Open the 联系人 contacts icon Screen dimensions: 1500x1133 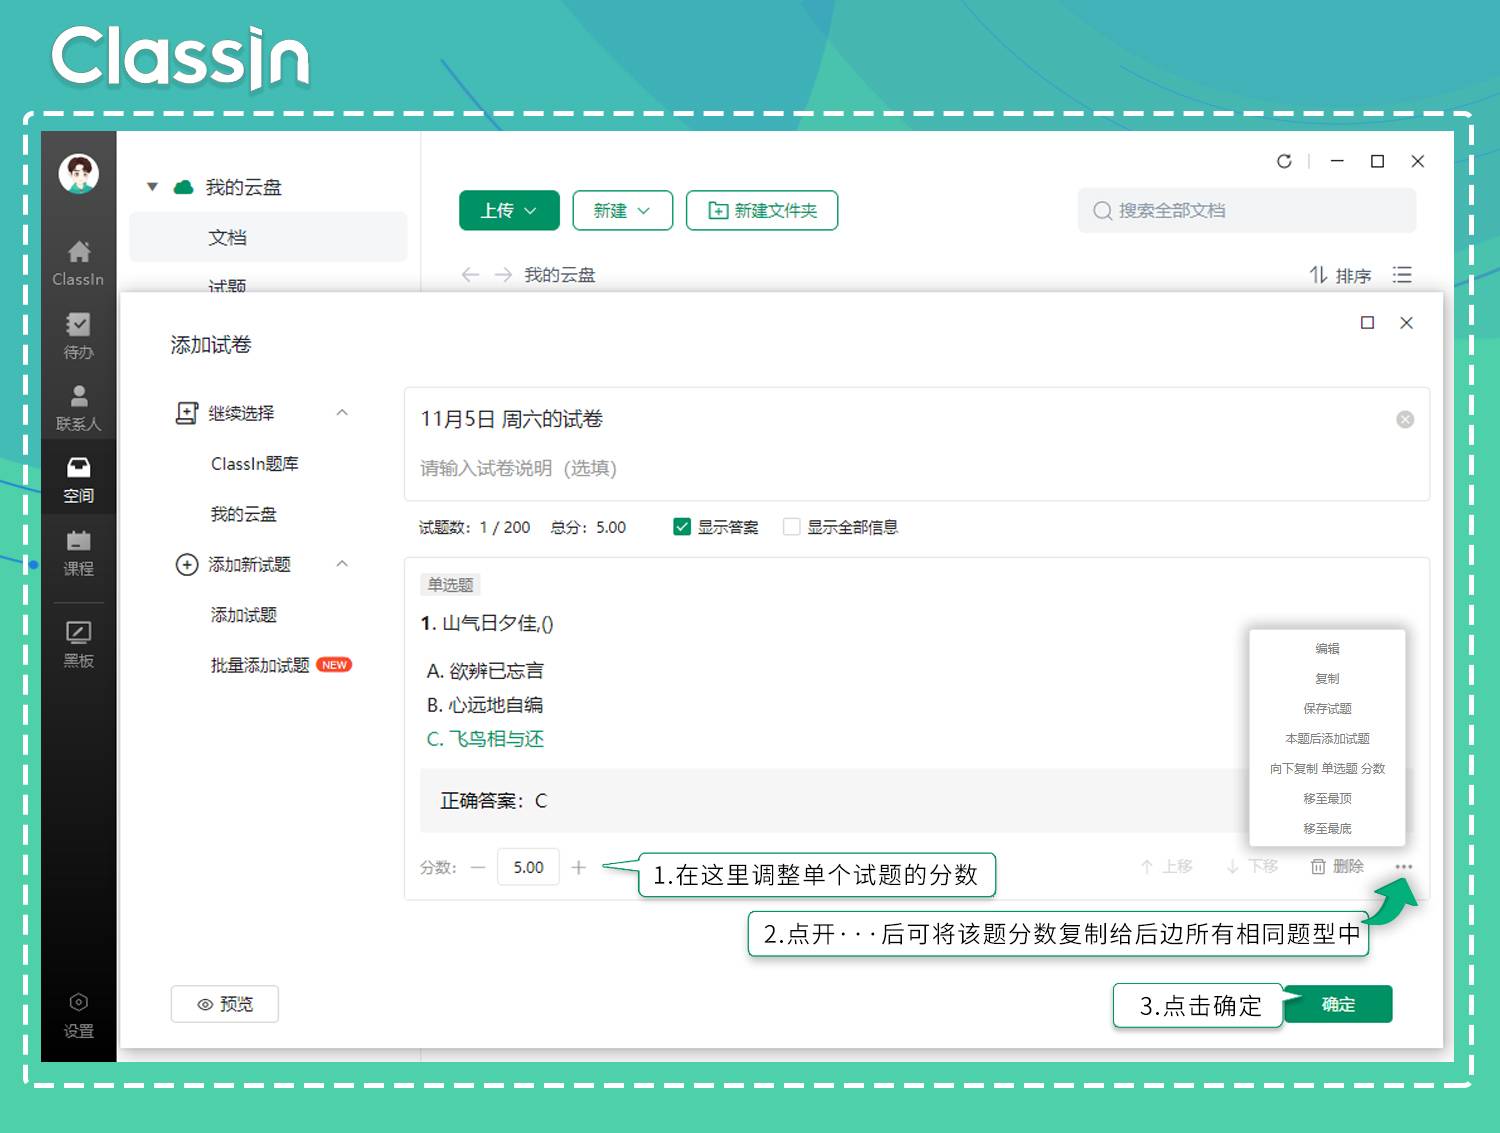(x=79, y=396)
